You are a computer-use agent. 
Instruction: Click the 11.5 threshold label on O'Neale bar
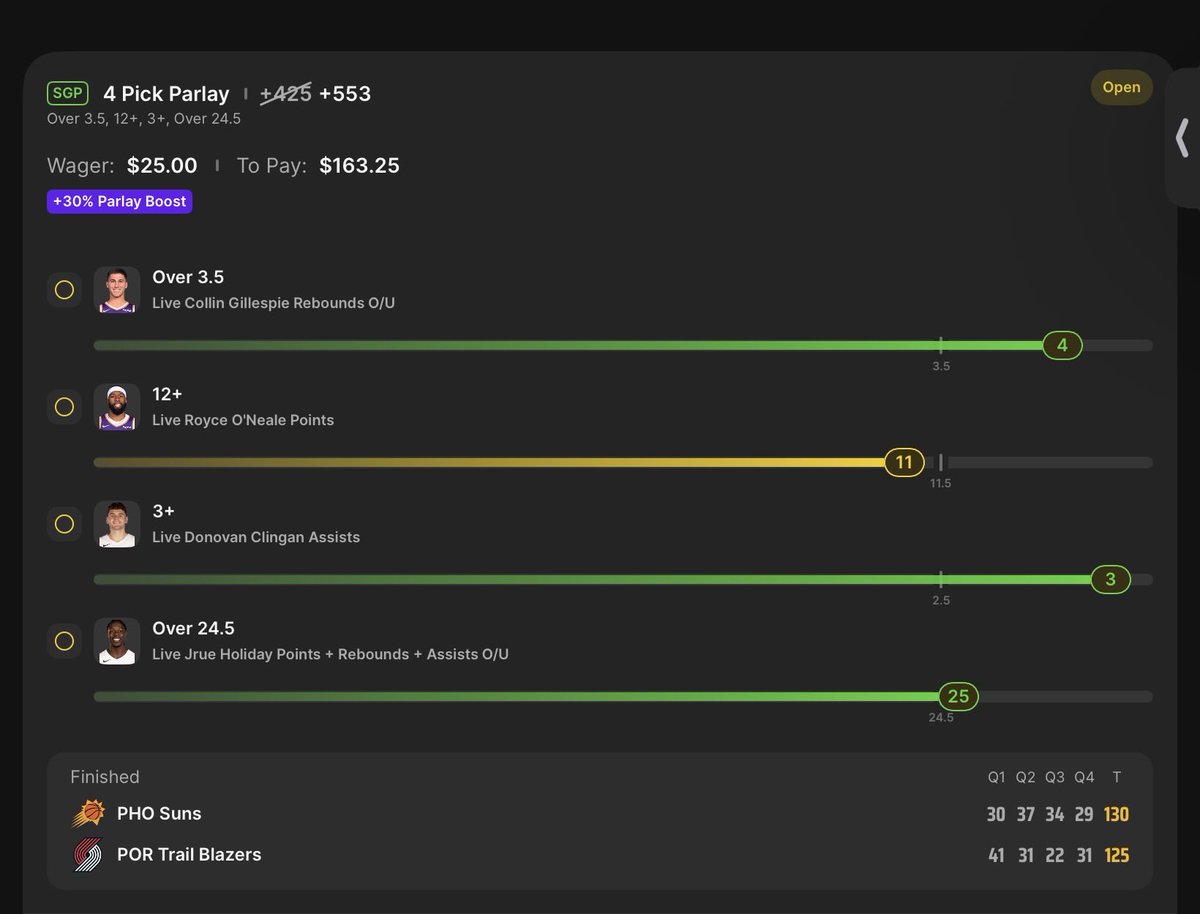tap(940, 484)
